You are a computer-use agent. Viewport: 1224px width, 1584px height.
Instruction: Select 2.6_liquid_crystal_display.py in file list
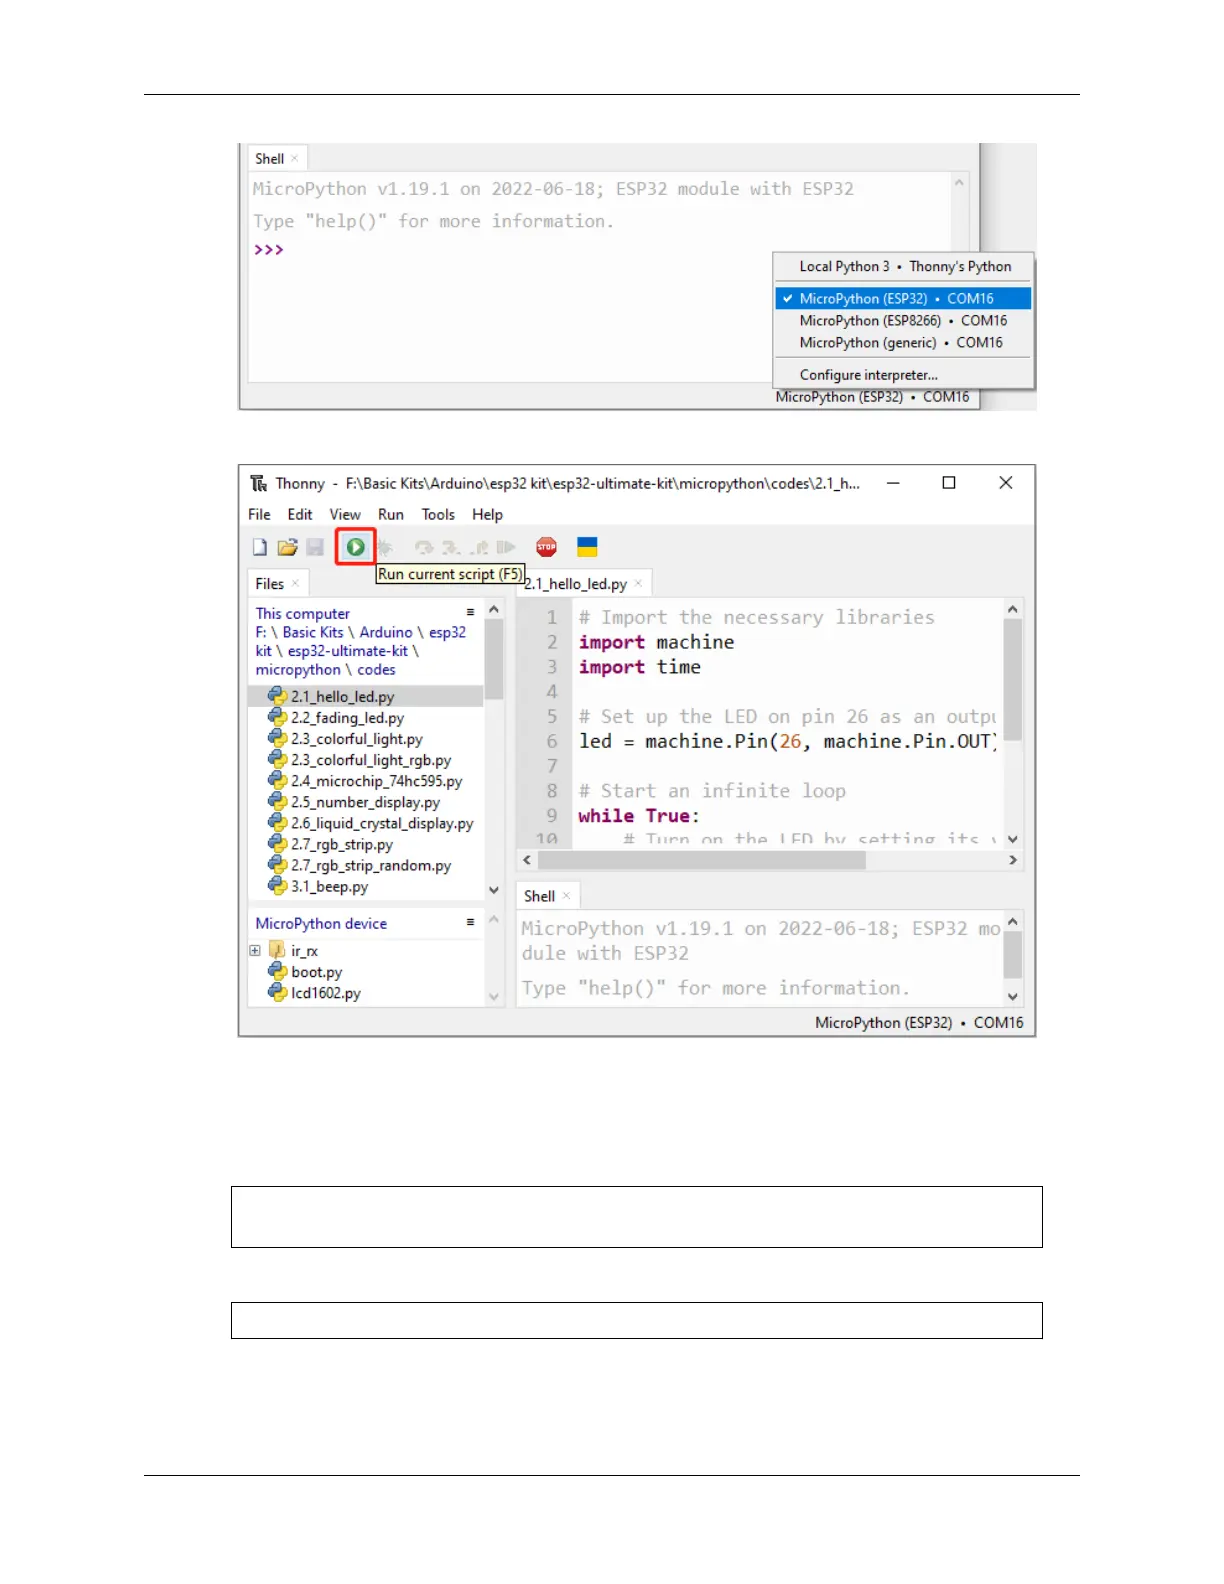(370, 823)
